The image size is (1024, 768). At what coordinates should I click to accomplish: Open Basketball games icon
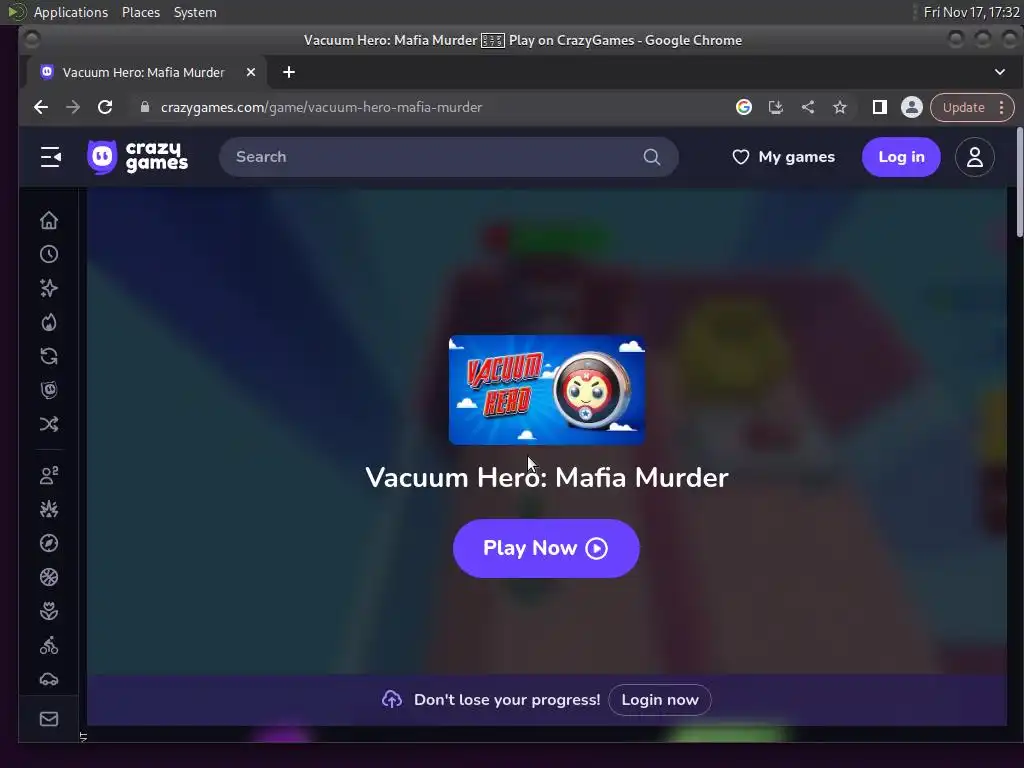click(49, 577)
